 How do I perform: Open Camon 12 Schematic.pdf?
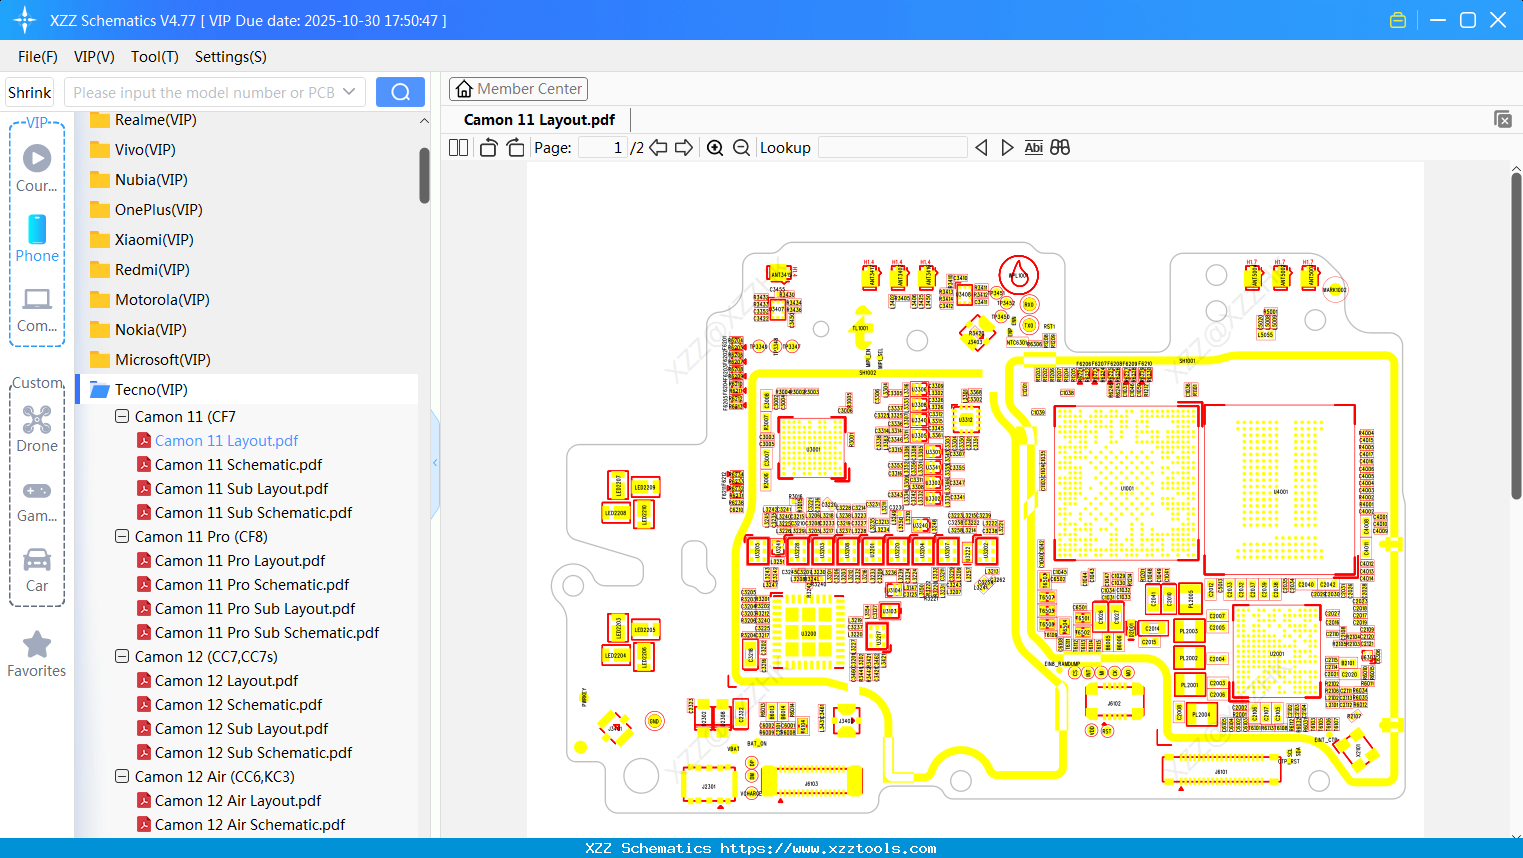click(x=238, y=705)
